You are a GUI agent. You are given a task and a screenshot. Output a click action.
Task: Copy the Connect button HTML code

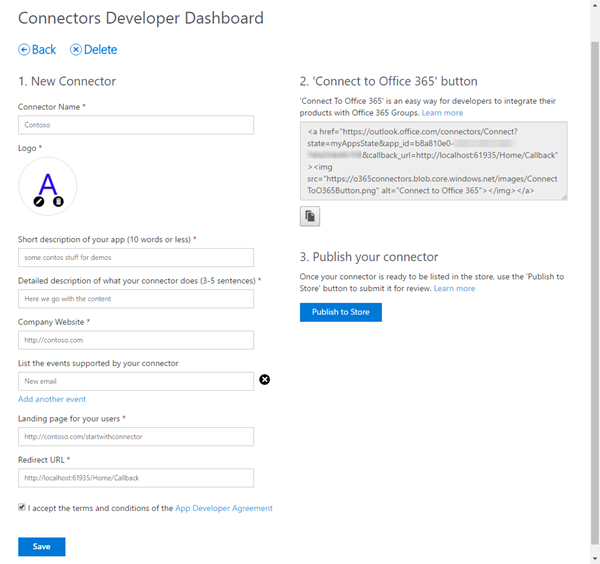click(310, 216)
